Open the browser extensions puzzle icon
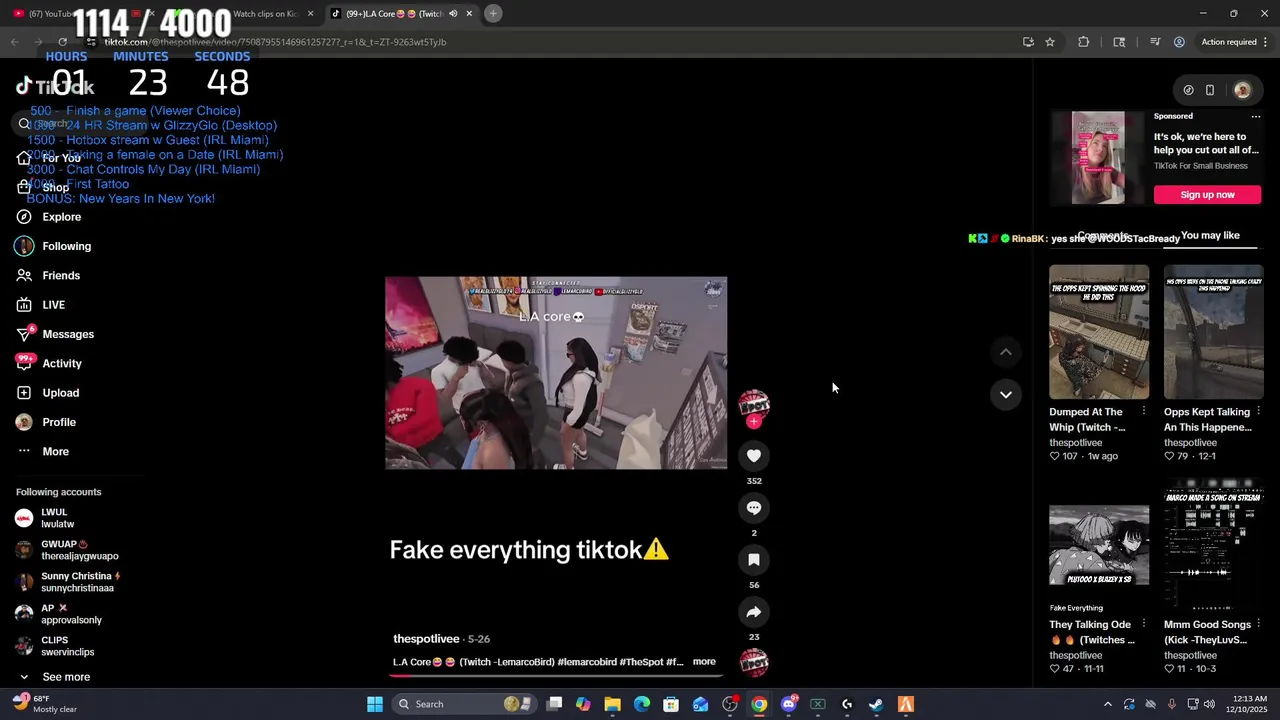Screen dimensions: 1280x720 (x=1083, y=42)
